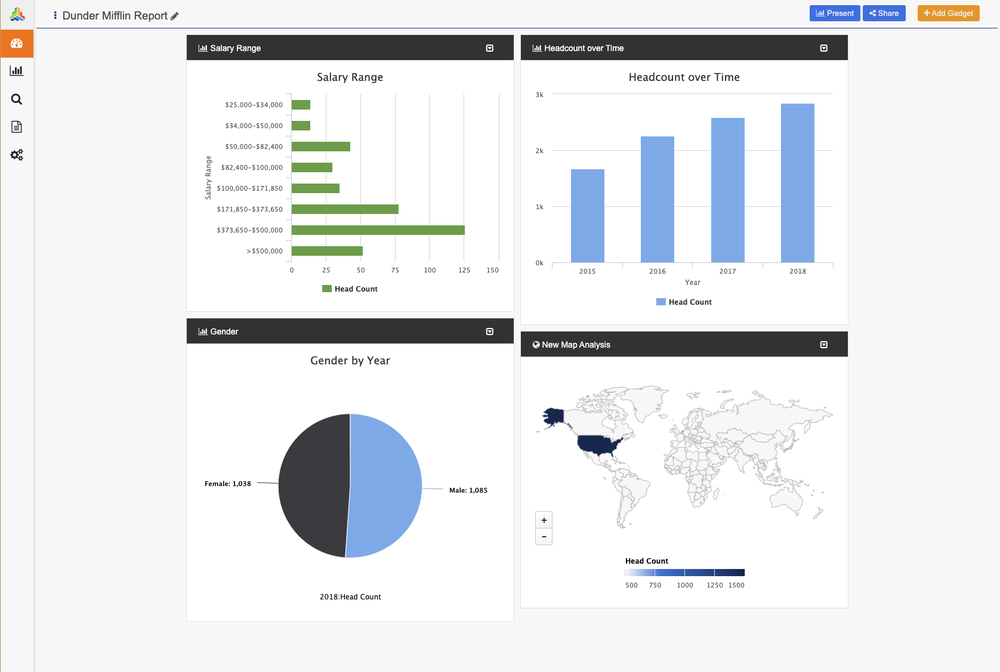1000x672 pixels.
Task: Click the Share button
Action: [884, 13]
